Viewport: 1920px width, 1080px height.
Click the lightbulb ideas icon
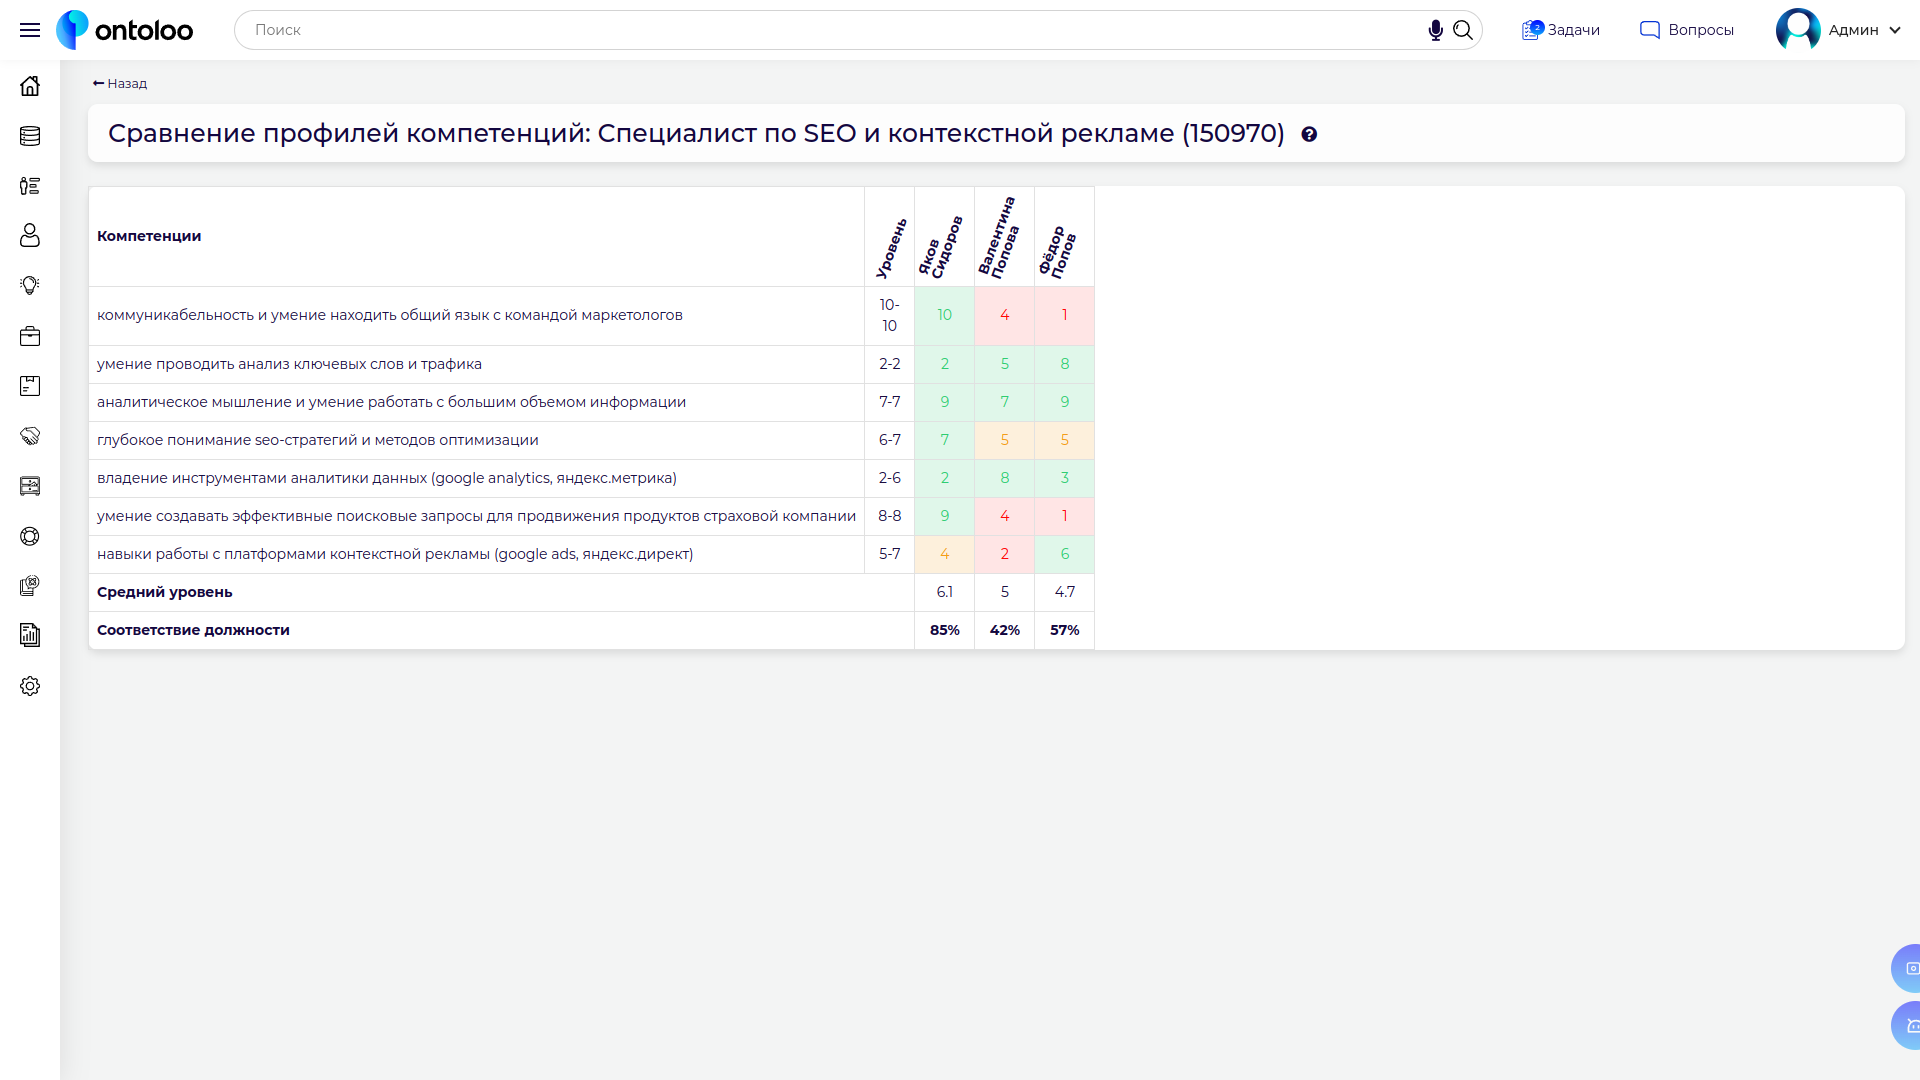point(30,286)
